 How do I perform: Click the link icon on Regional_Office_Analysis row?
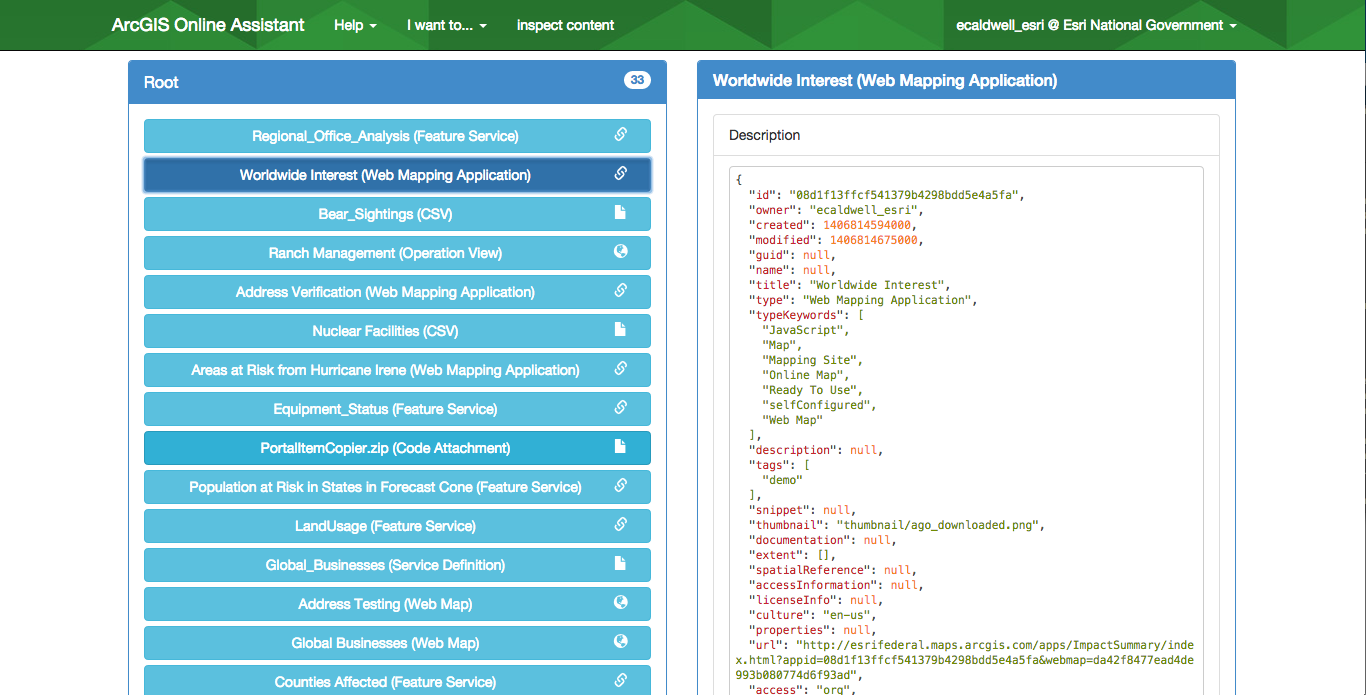point(620,135)
